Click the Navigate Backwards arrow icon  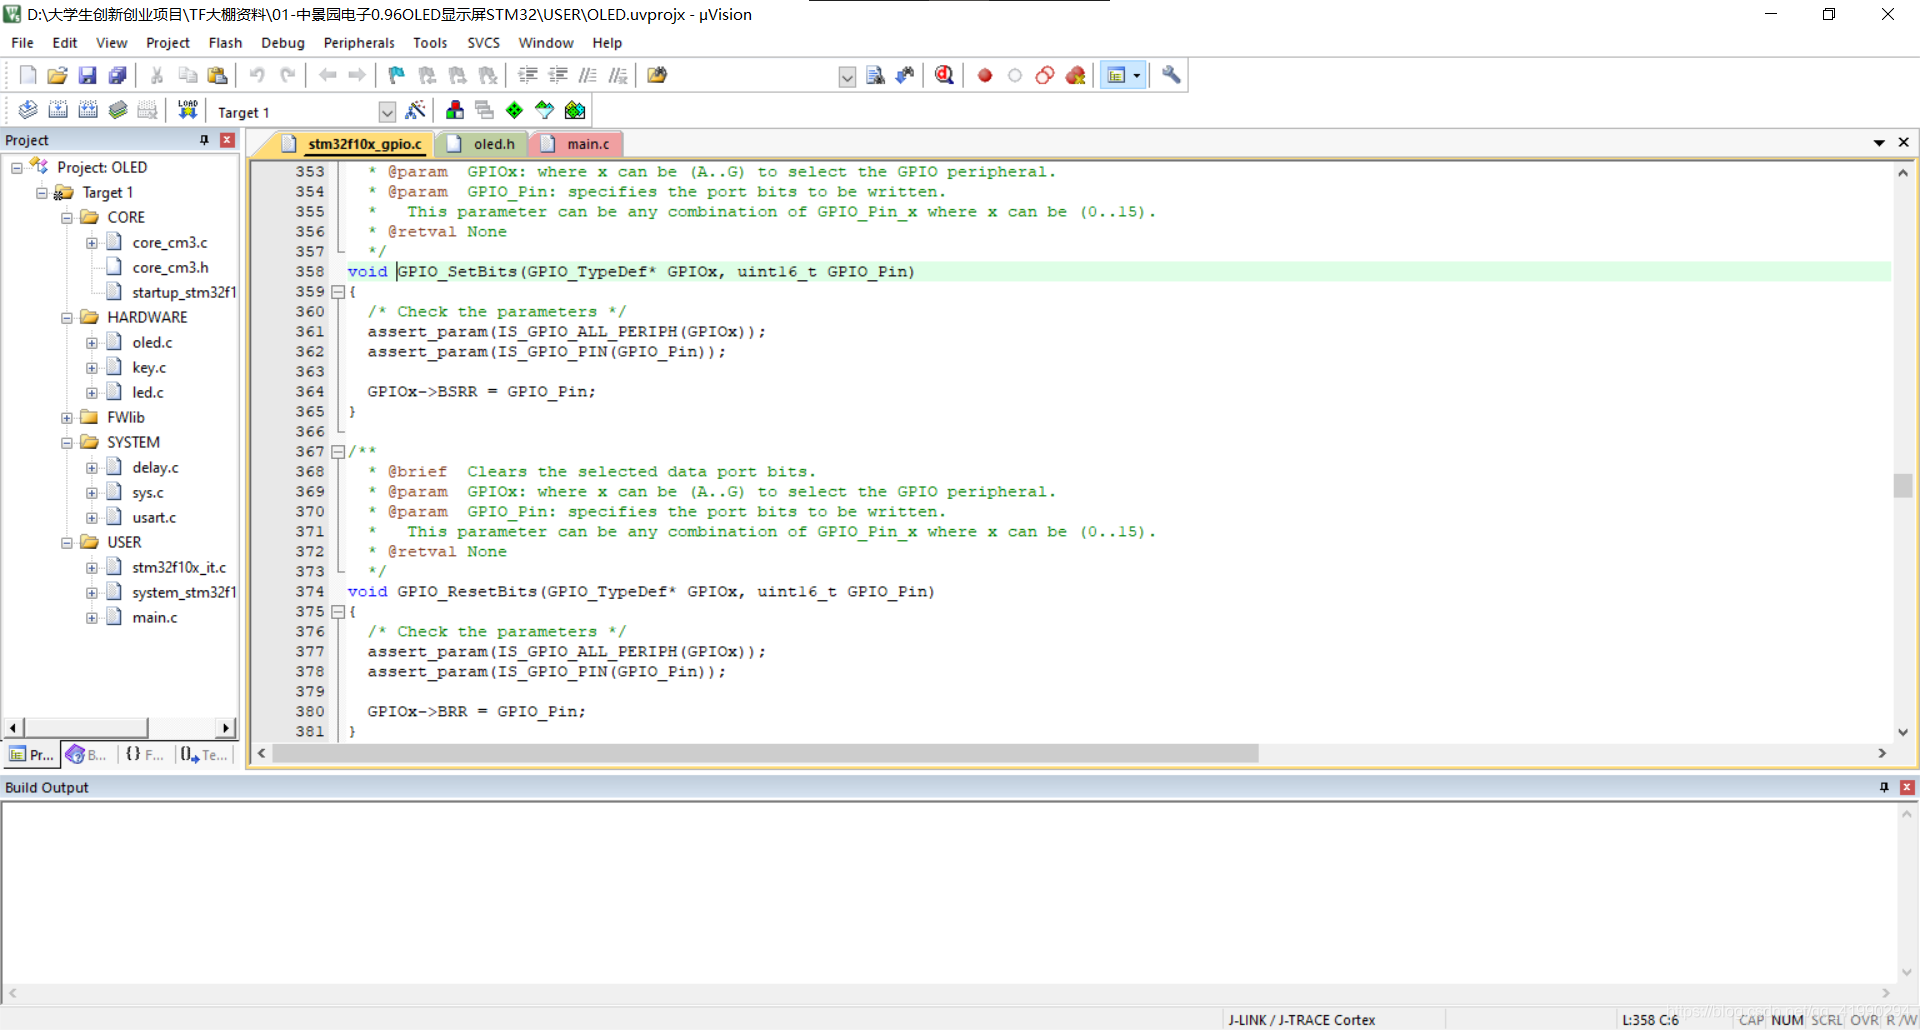click(x=327, y=75)
